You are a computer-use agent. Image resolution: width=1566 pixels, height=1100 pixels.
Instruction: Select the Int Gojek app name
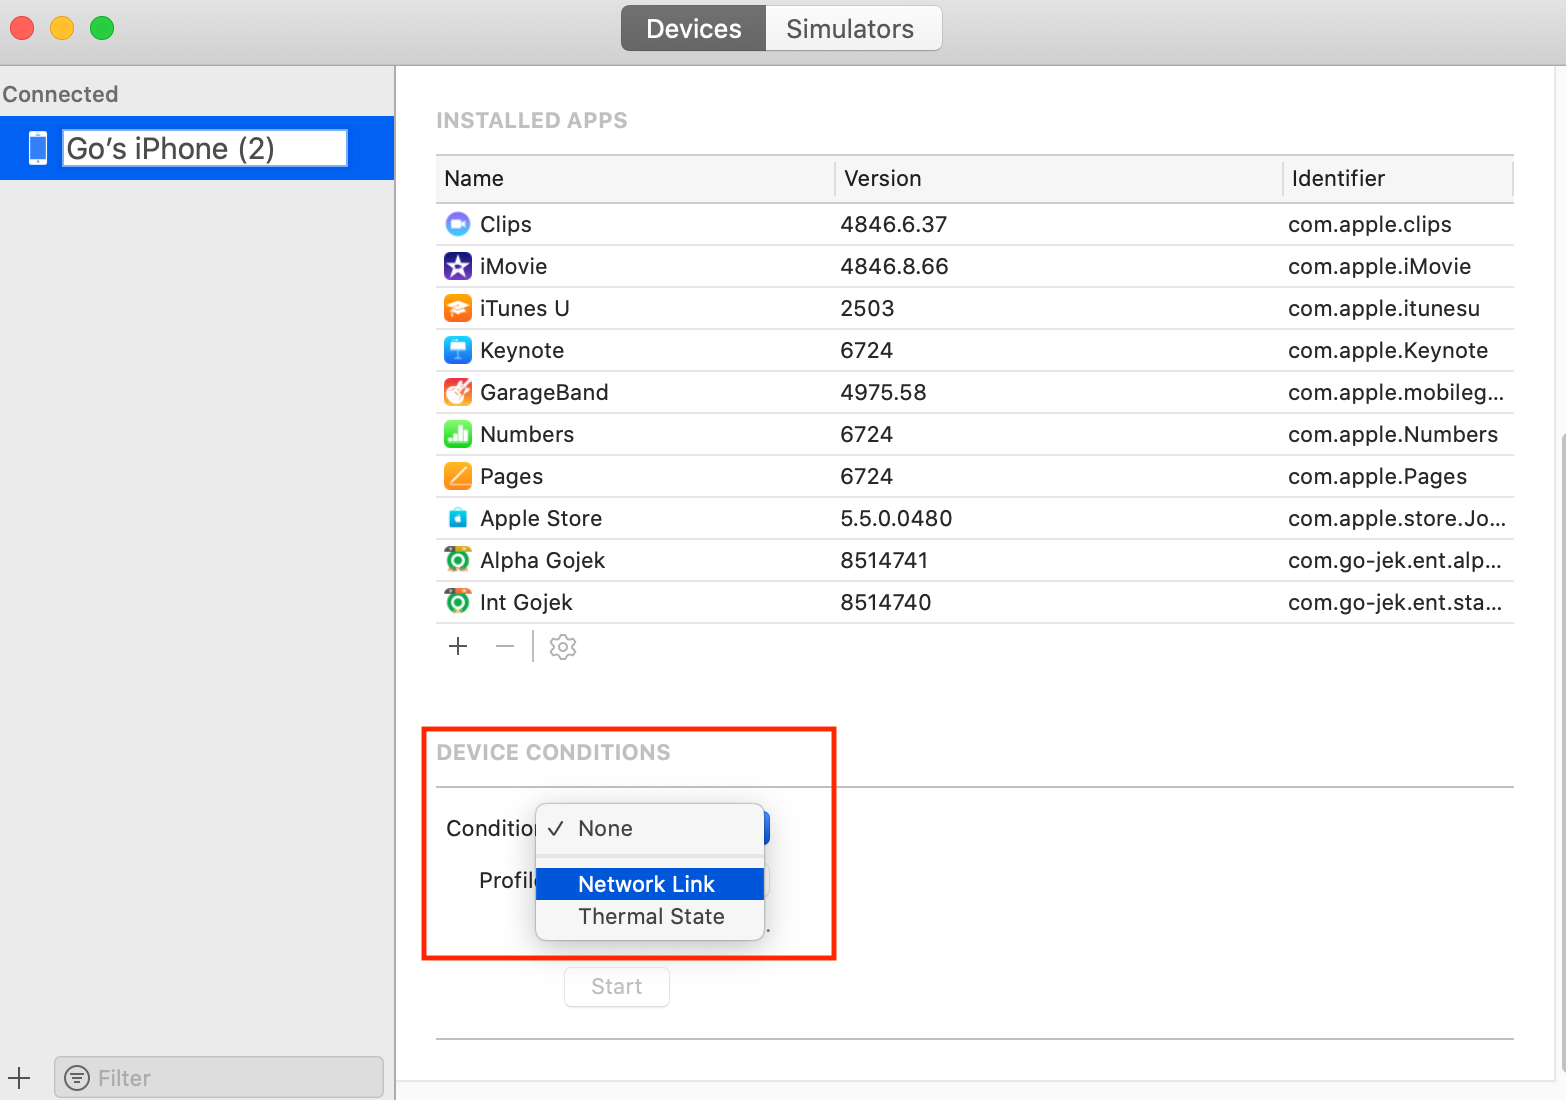coord(526,602)
